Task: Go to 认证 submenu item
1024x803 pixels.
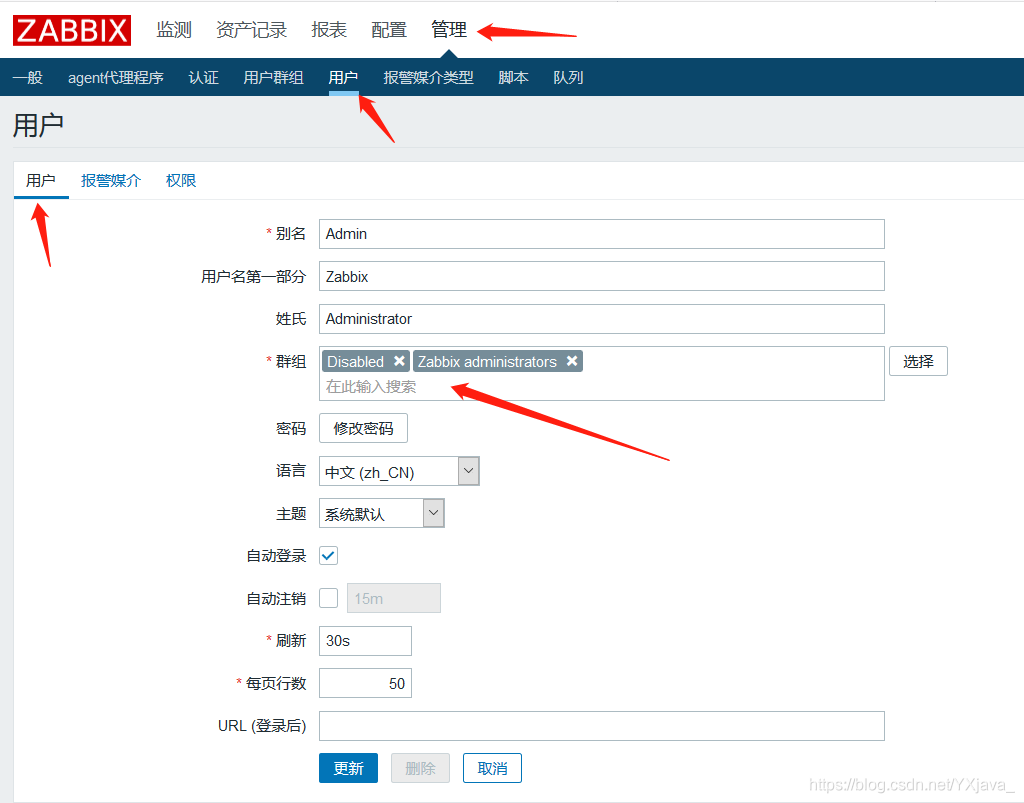Action: pyautogui.click(x=203, y=78)
